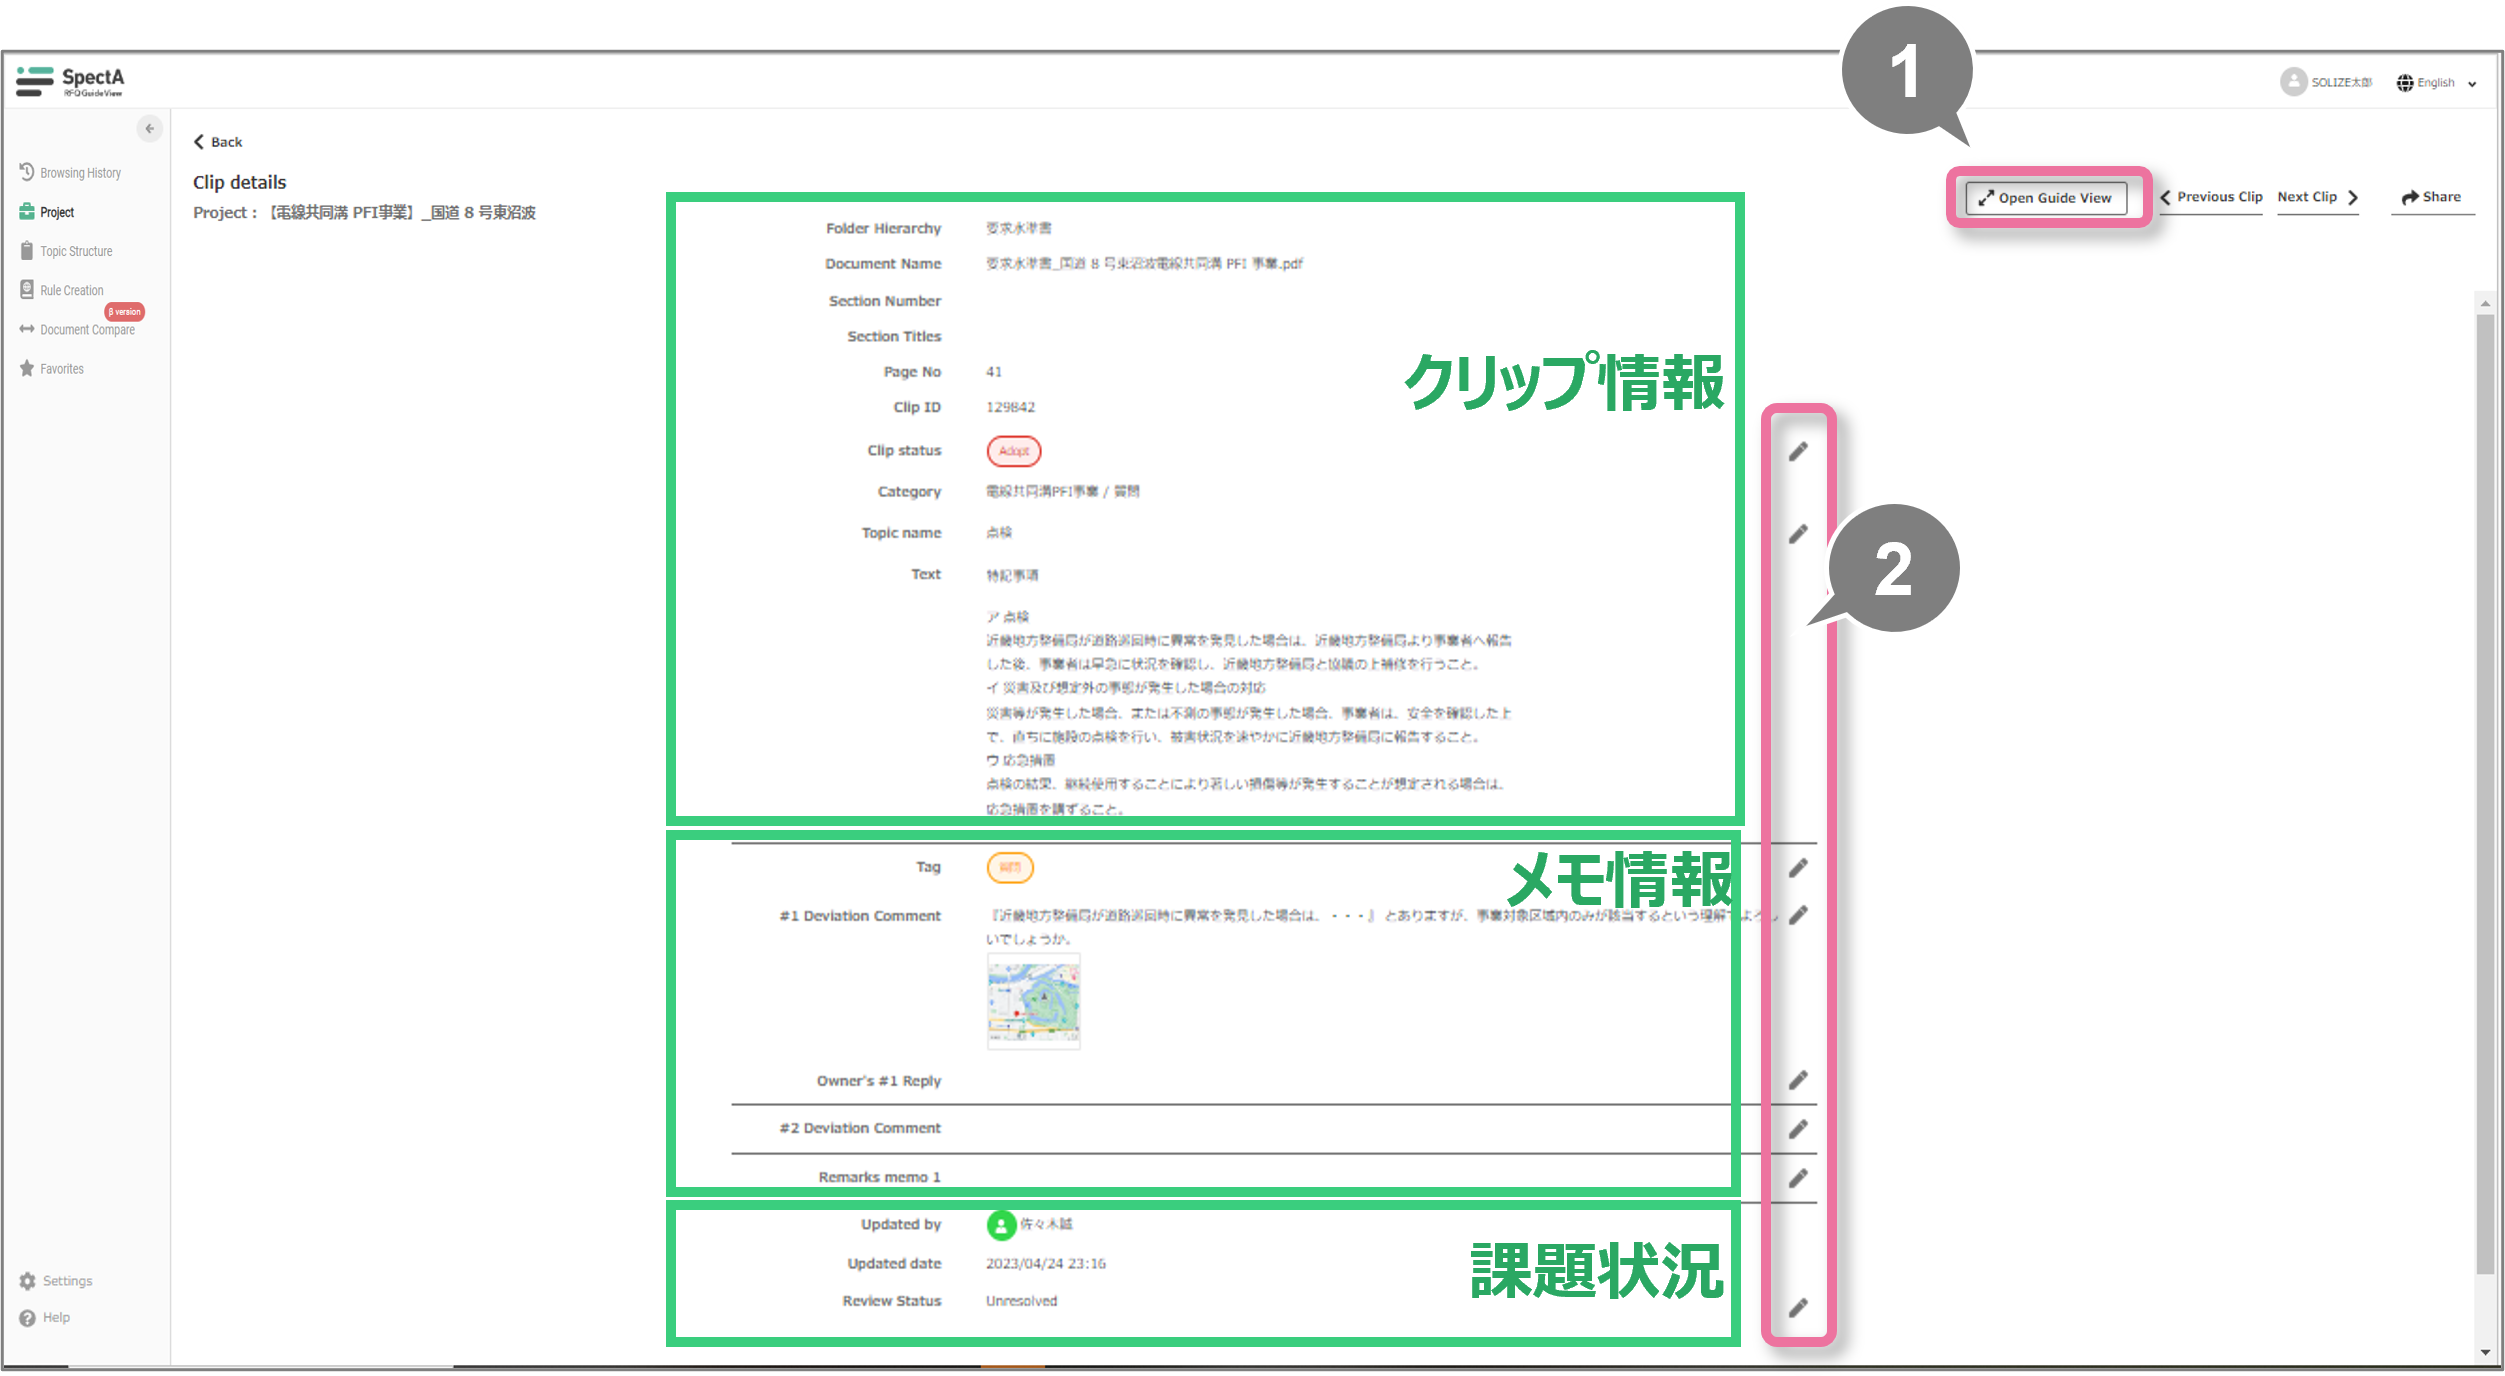Go to Previous Clip
The image size is (2505, 1376).
[2211, 197]
